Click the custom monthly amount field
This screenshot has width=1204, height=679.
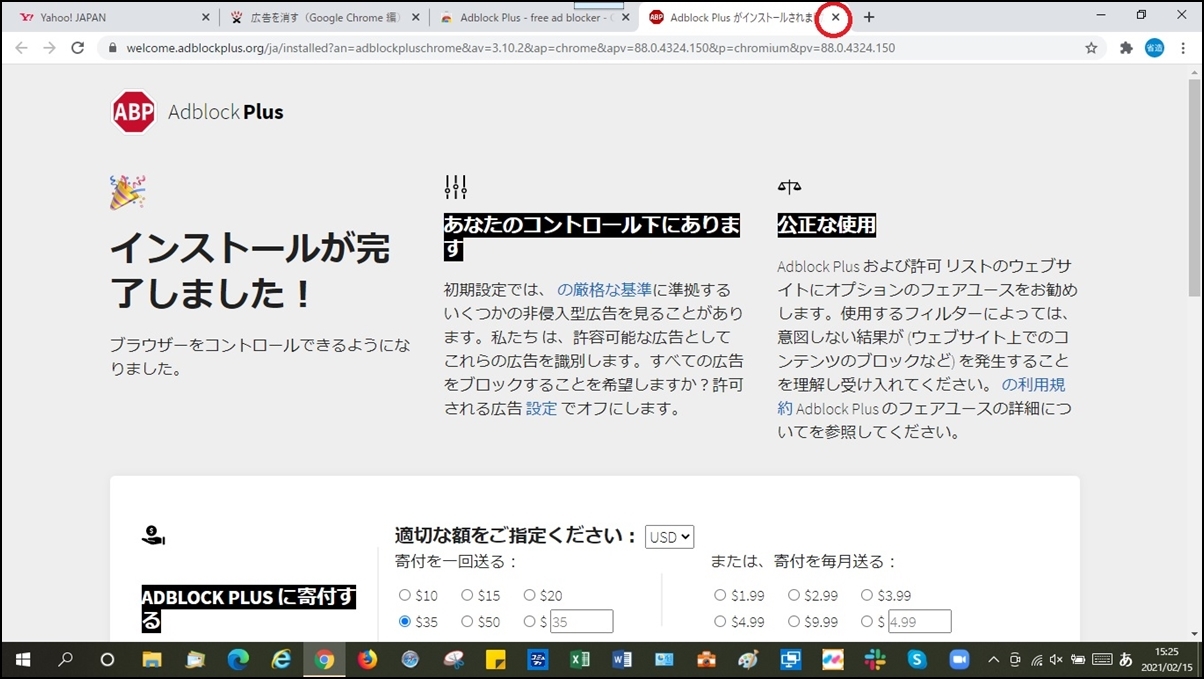pos(919,622)
